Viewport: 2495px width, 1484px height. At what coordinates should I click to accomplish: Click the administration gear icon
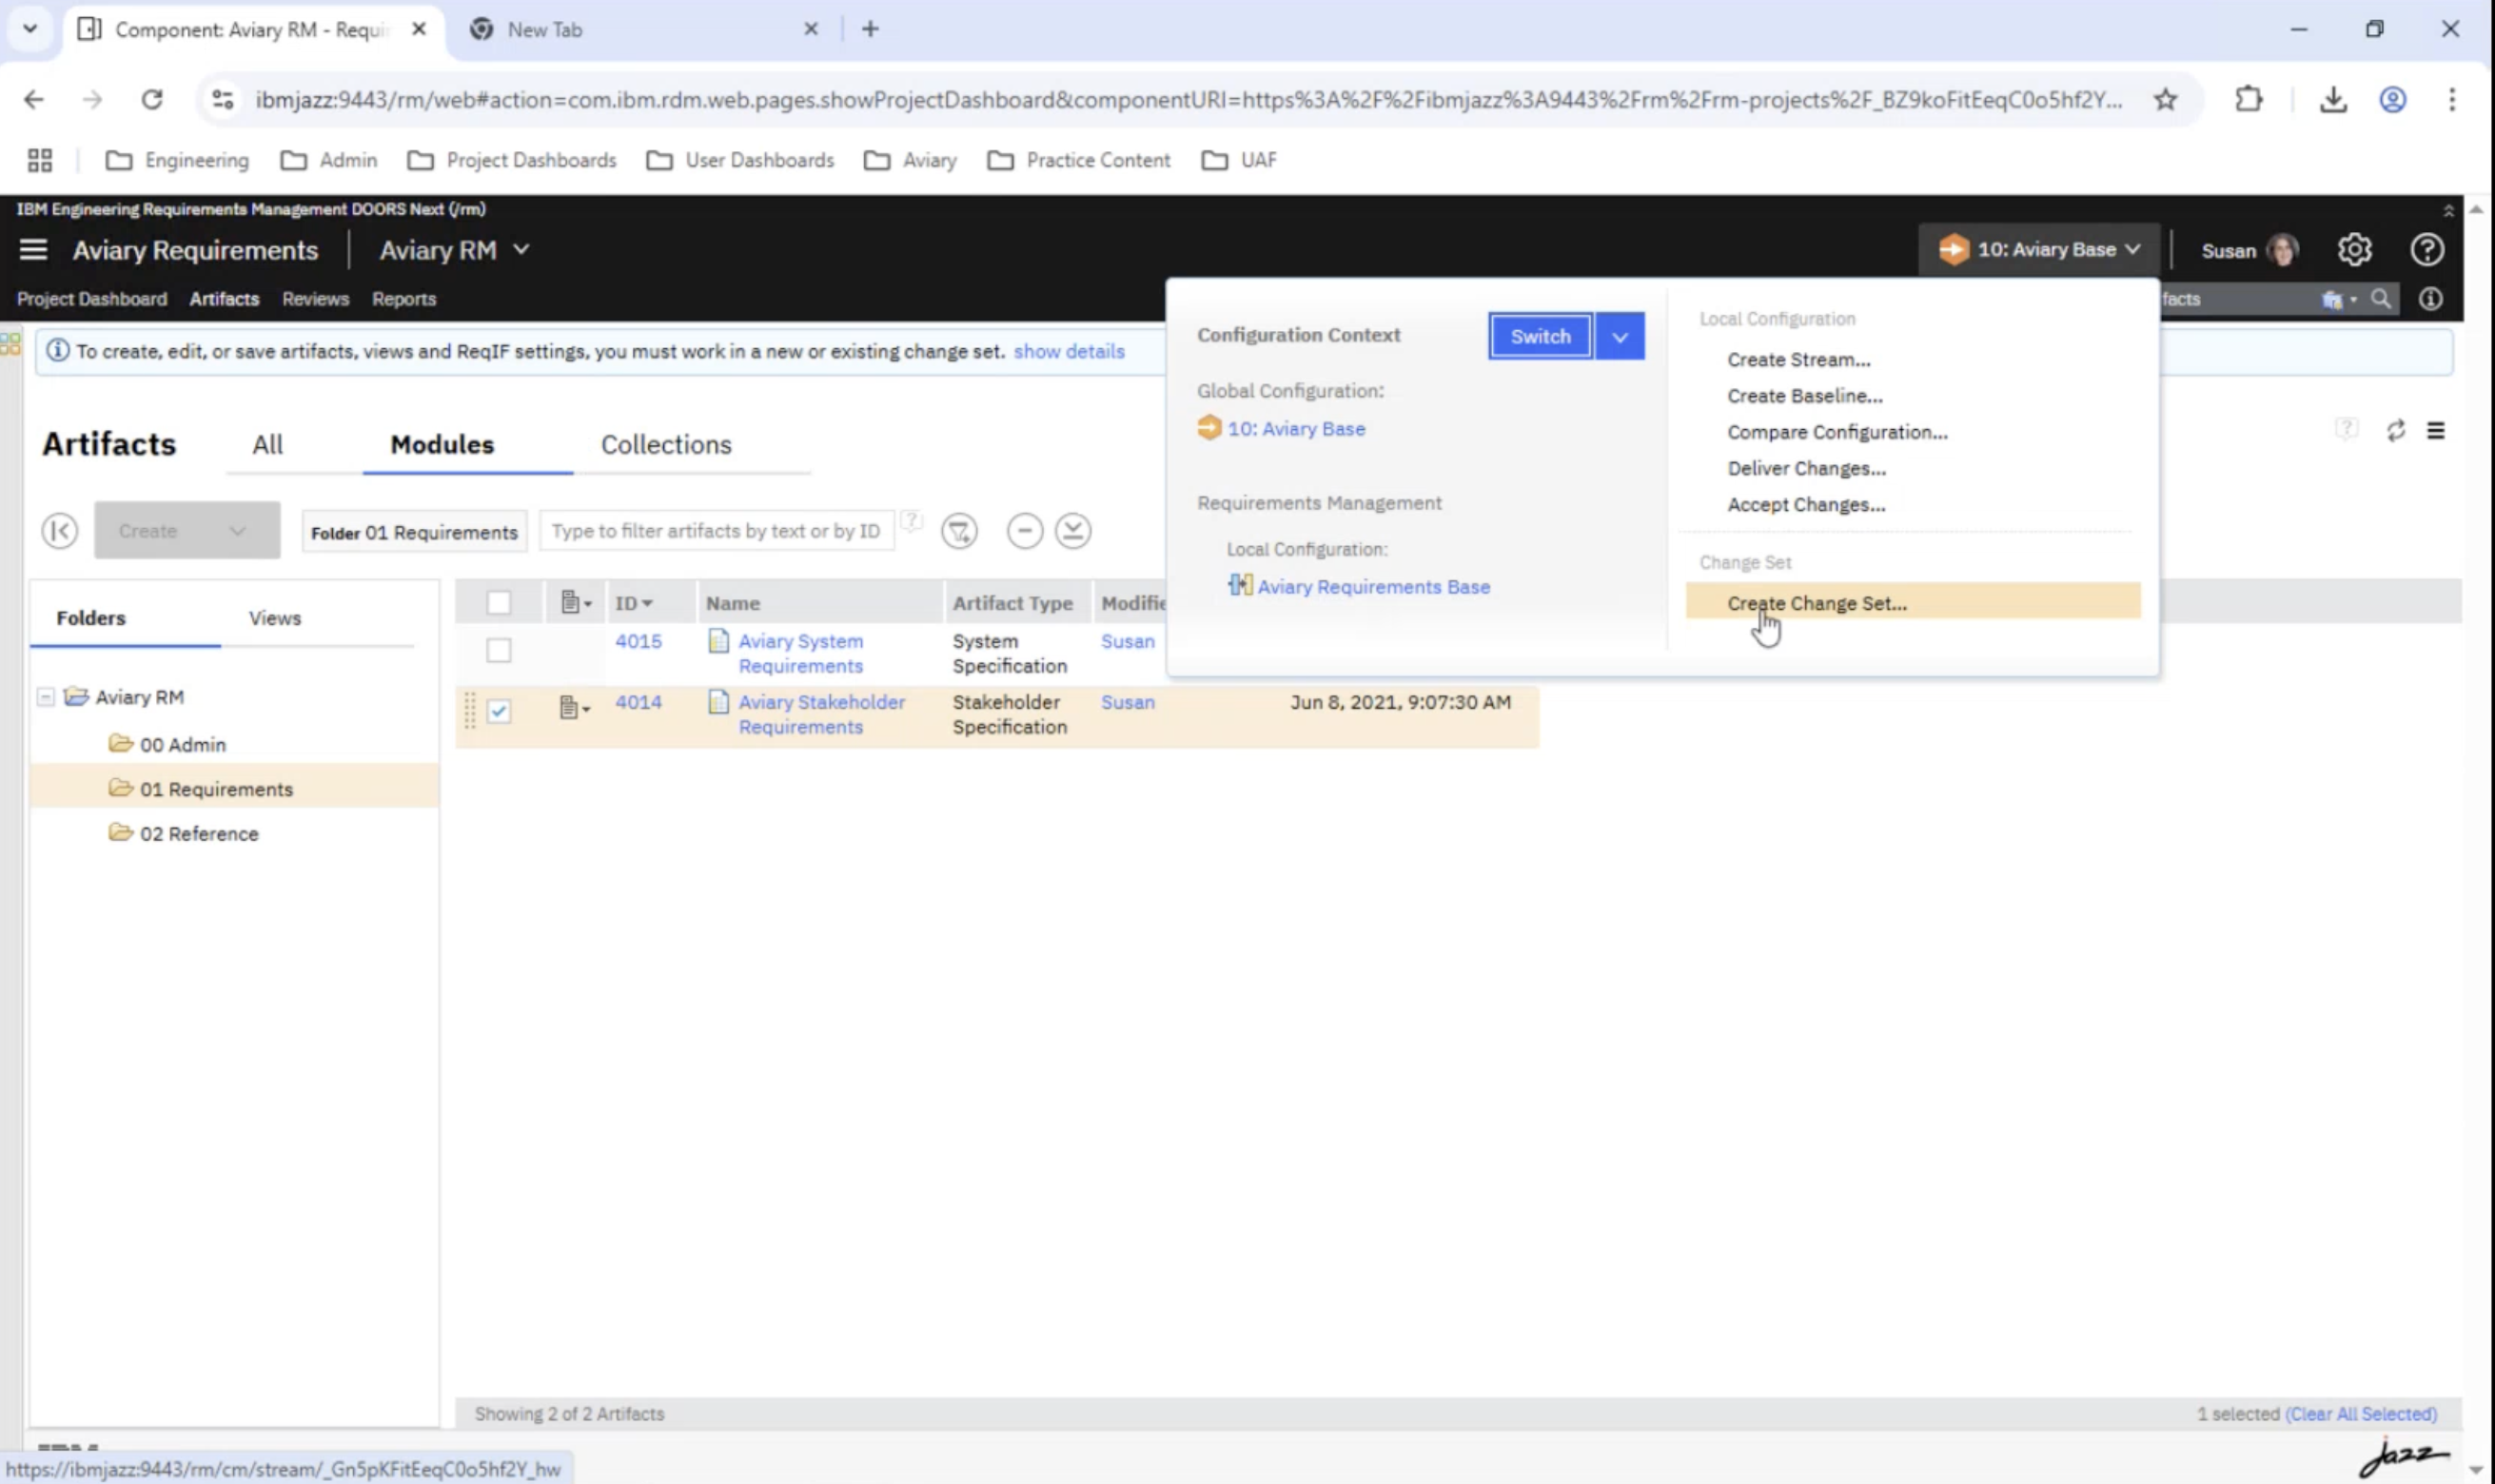coord(2354,249)
